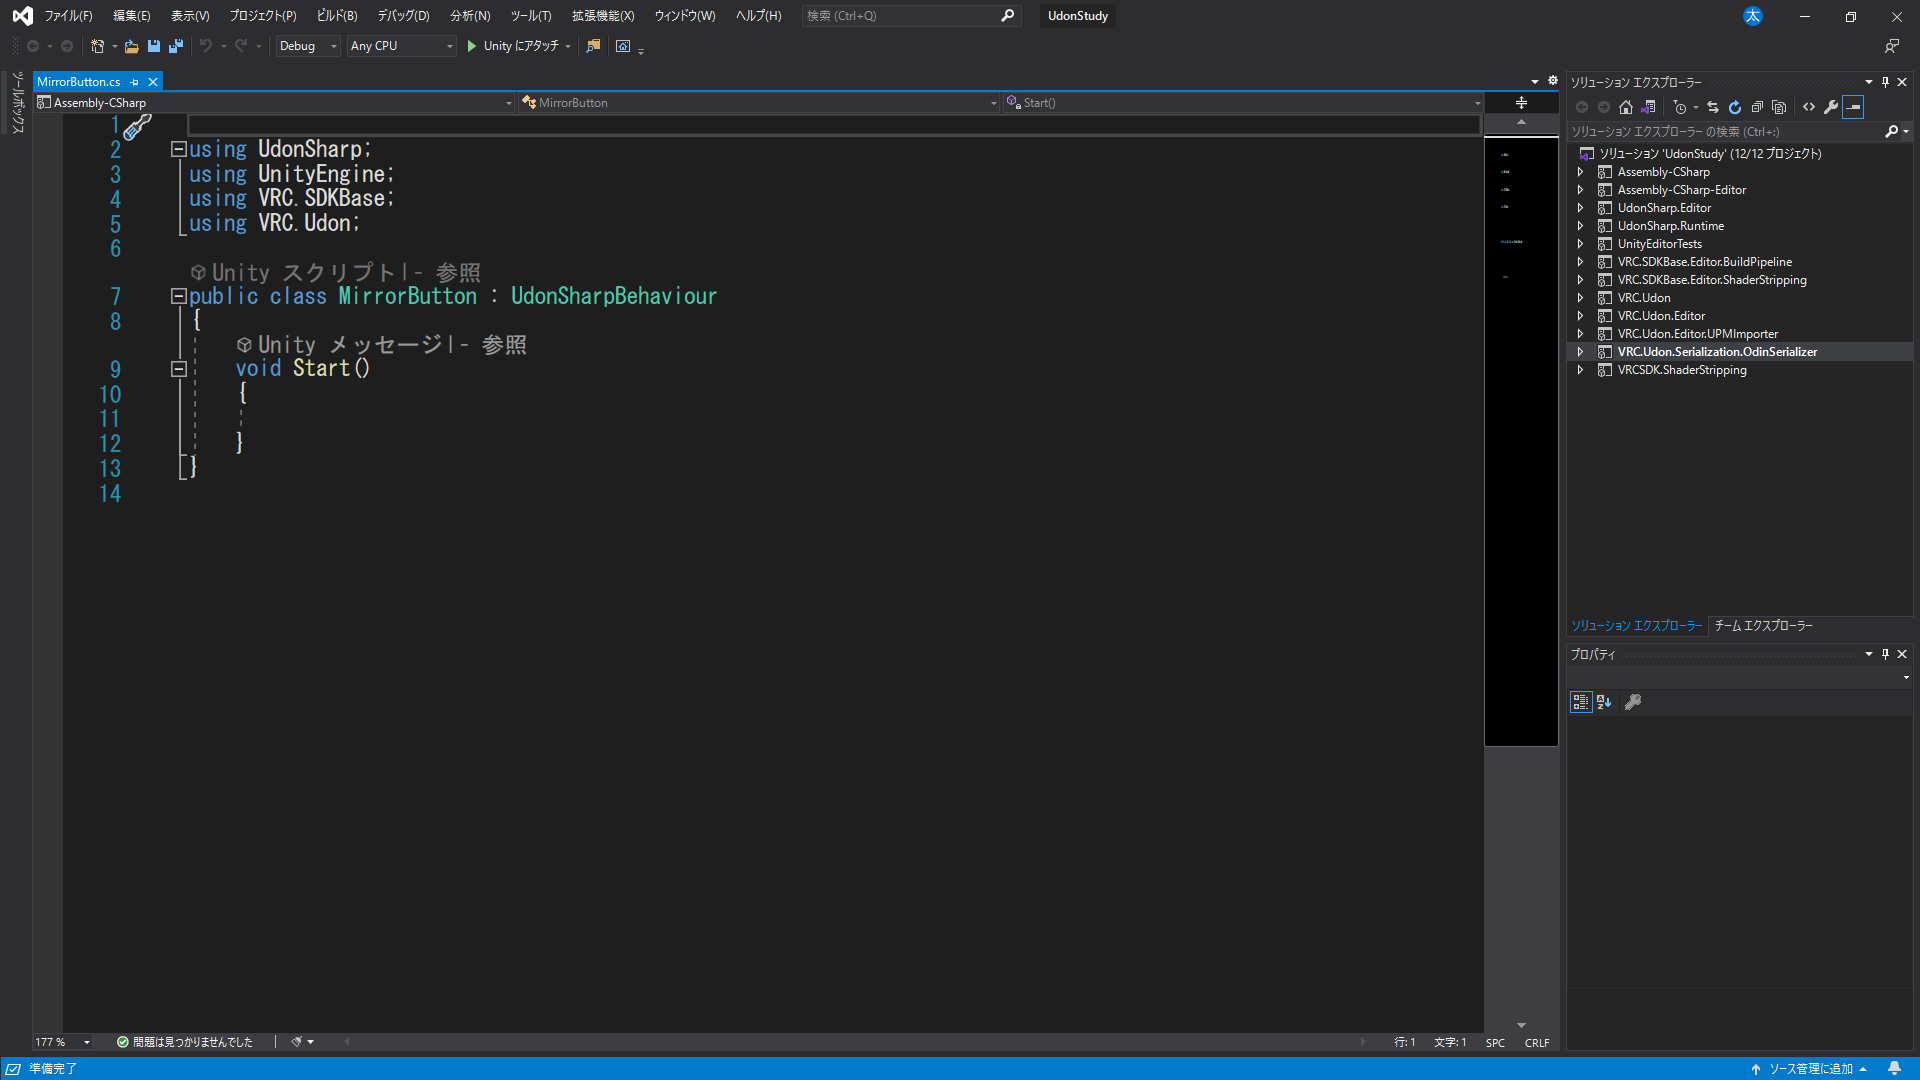Click Unity にアタッチ start button
1920x1080 pixels.
click(x=512, y=46)
